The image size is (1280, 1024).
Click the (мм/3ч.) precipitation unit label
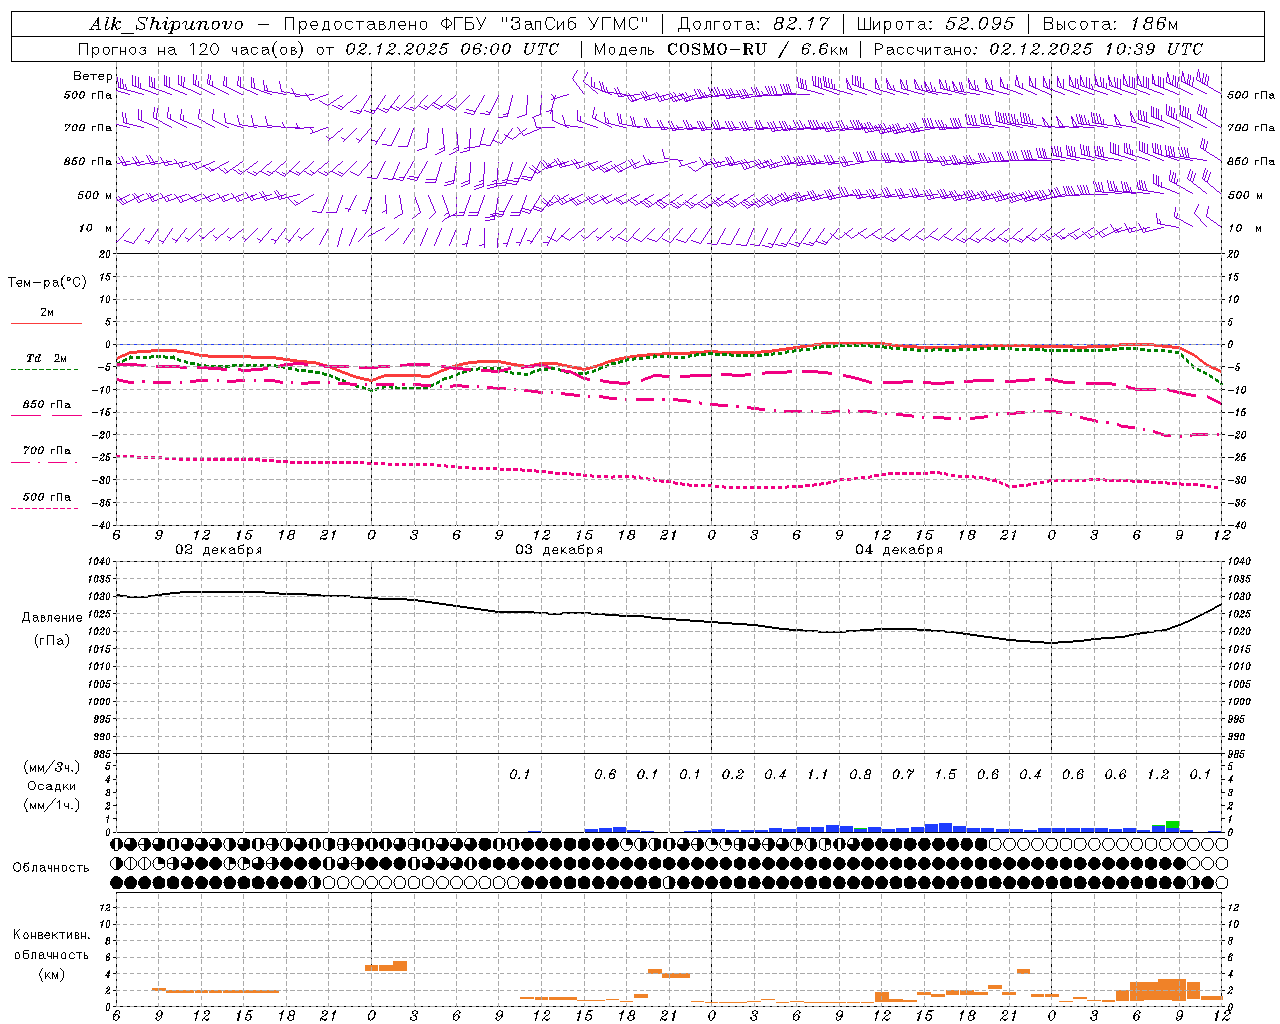pos(52,767)
